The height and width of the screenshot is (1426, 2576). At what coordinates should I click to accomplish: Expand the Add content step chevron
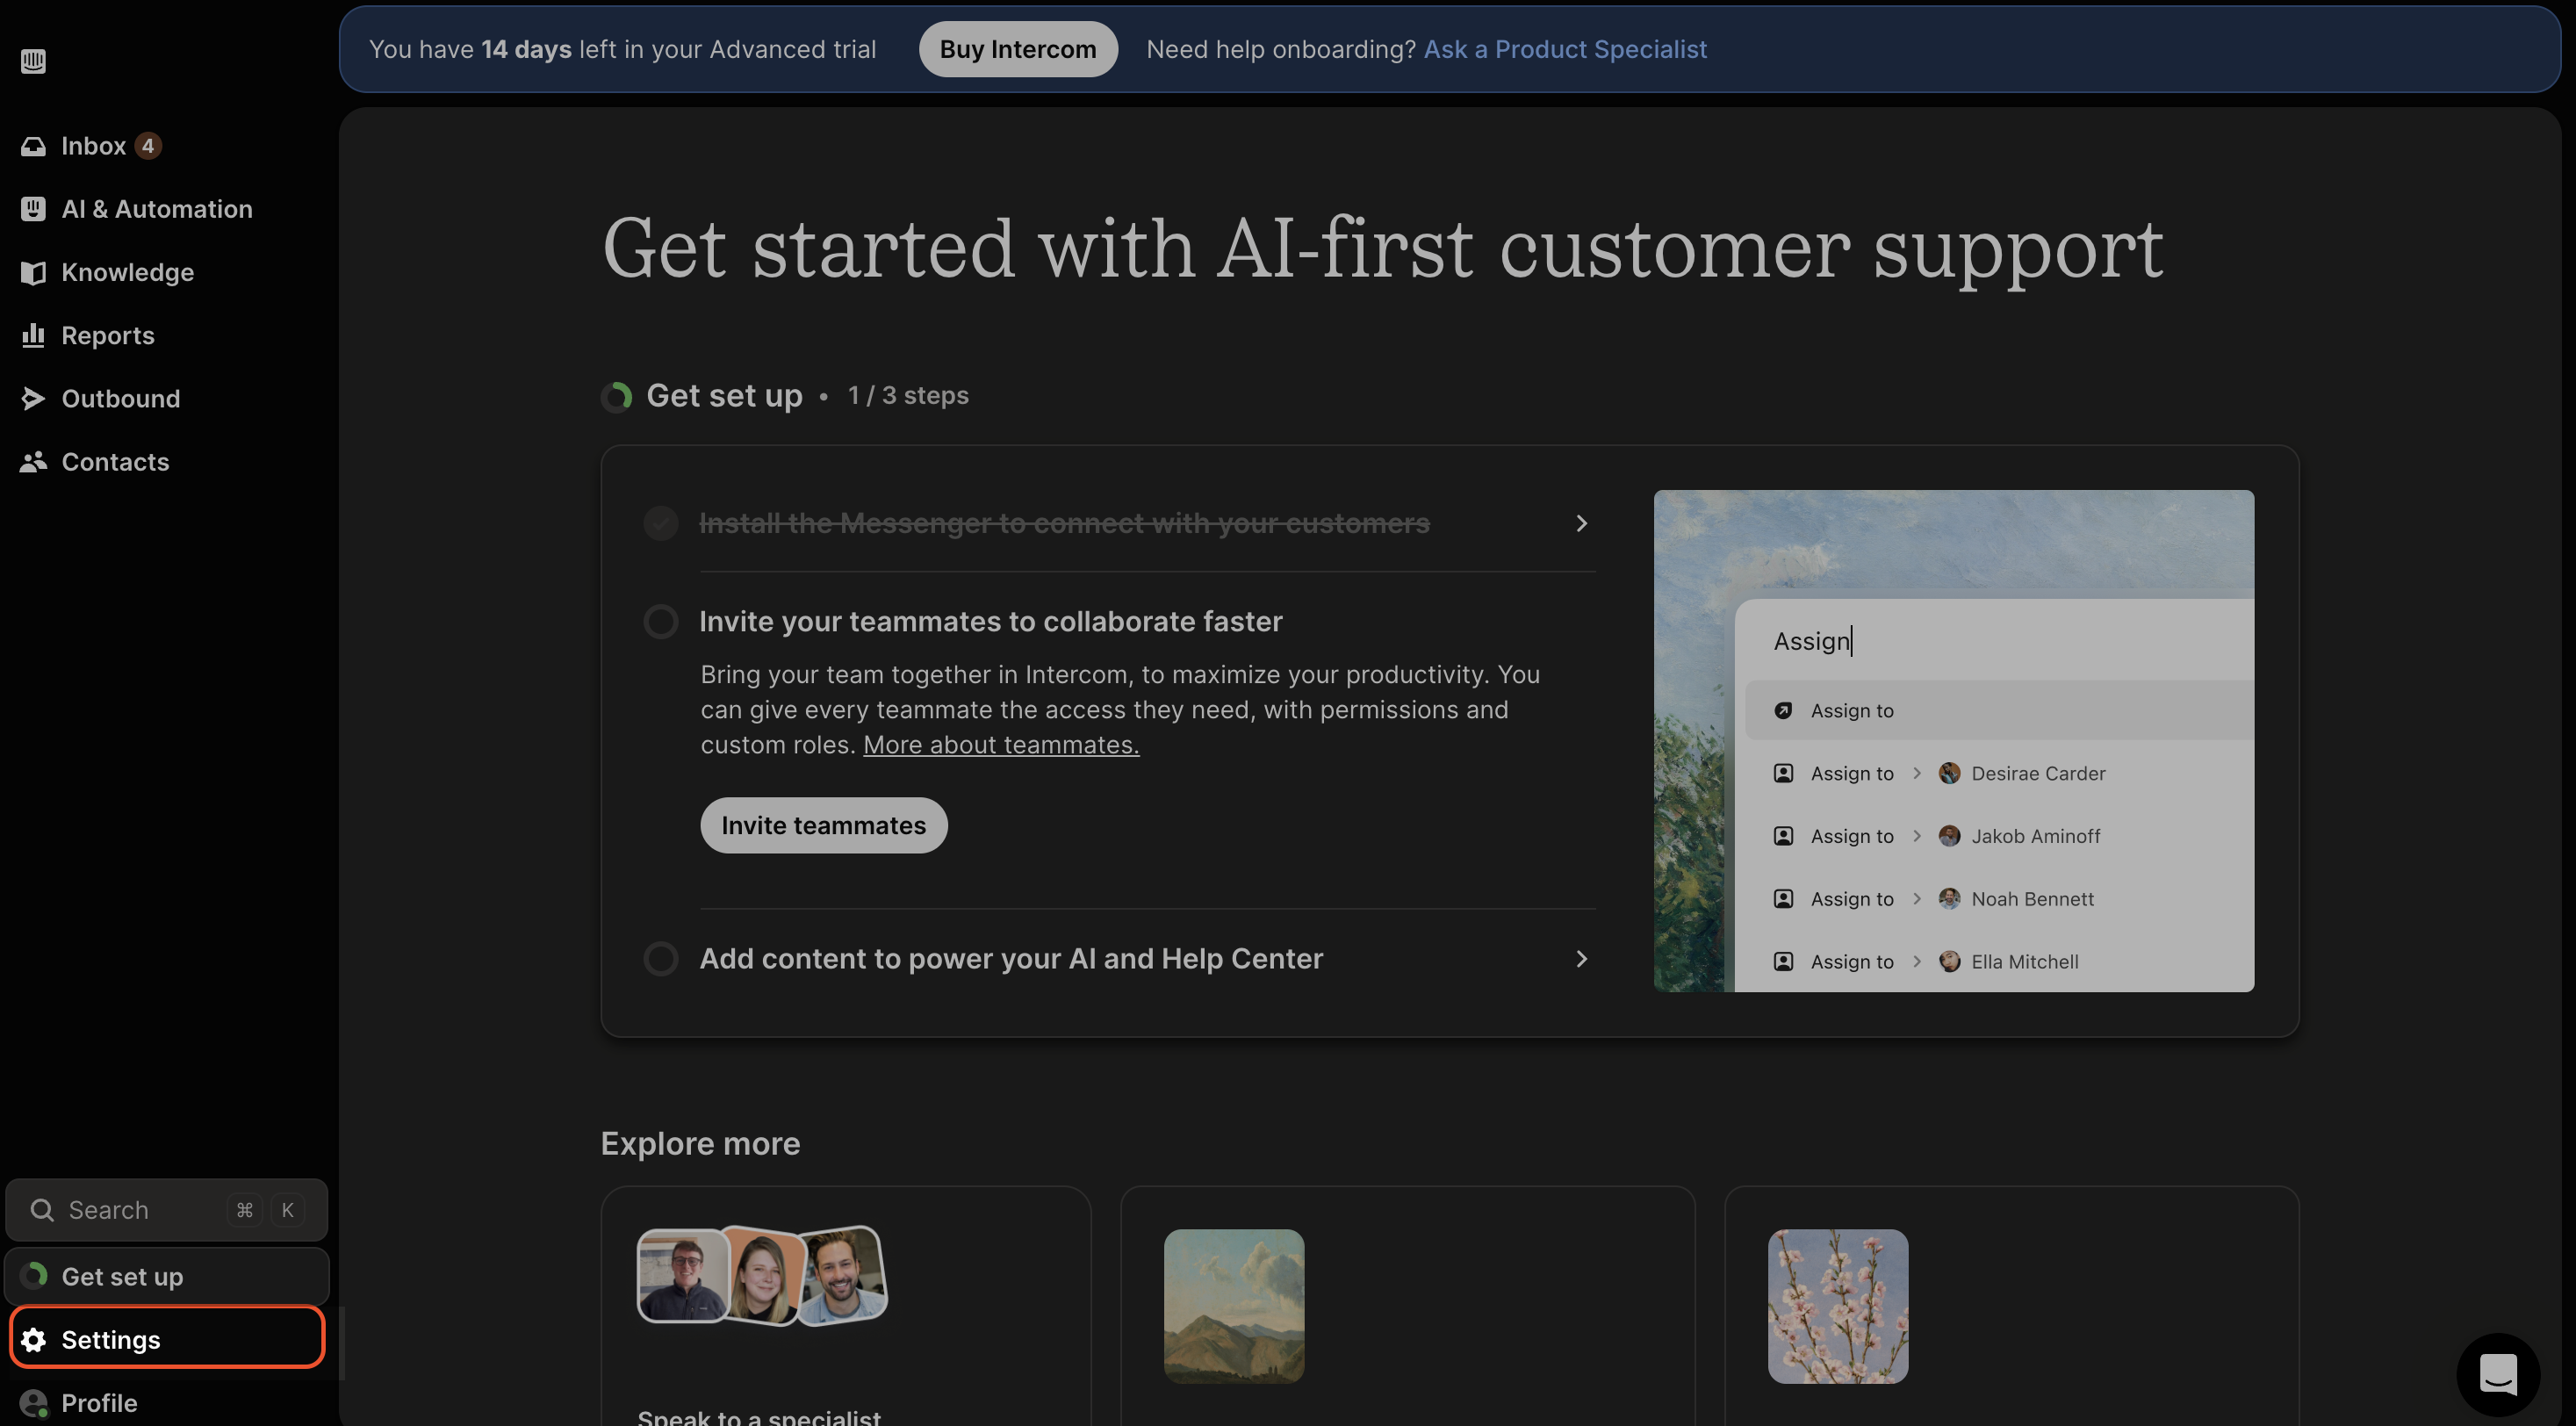tap(1581, 958)
